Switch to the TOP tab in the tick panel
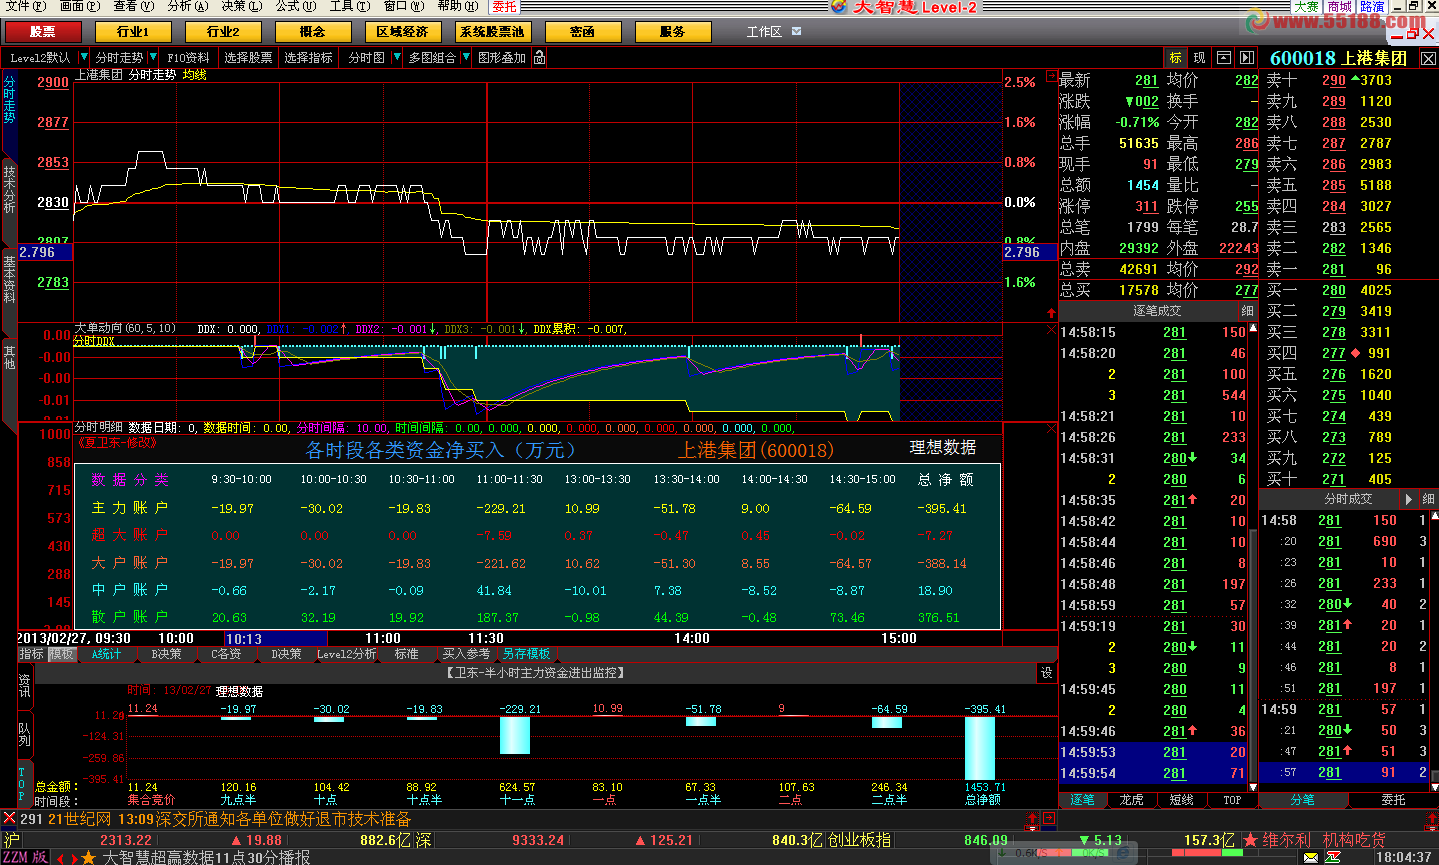This screenshot has height=865, width=1439. 1232,800
